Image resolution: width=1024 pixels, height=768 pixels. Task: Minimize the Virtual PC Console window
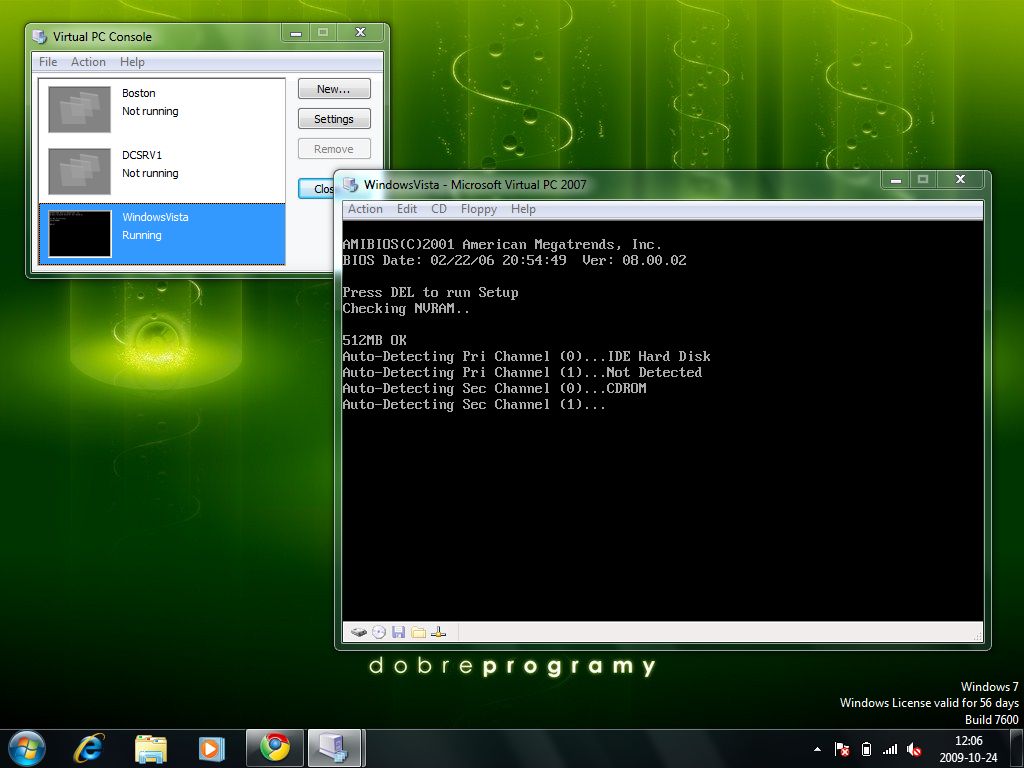coord(296,33)
